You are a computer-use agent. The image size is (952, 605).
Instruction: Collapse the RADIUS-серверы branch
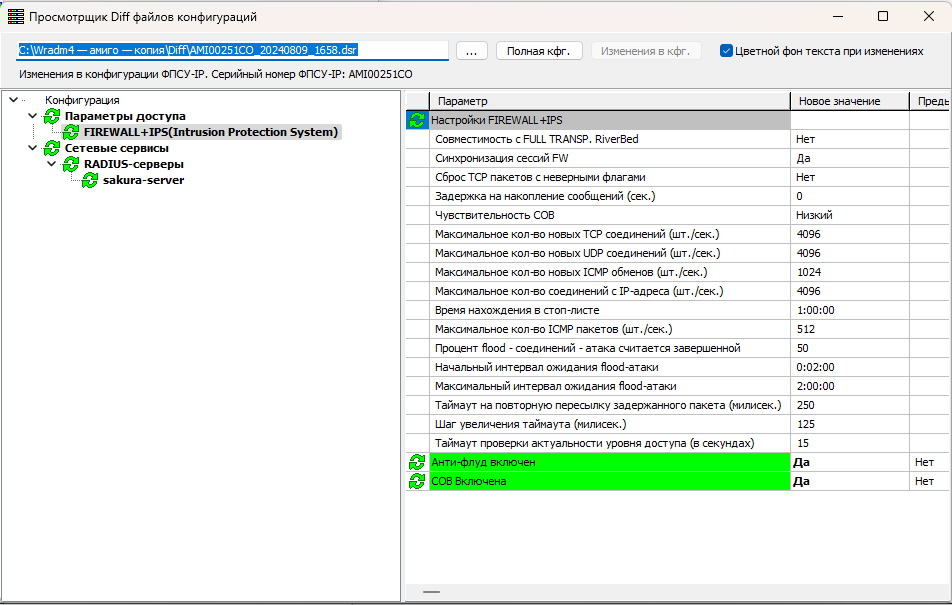(51, 164)
